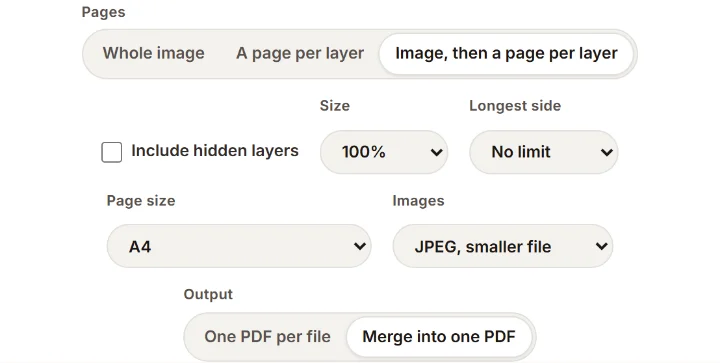
Task: Click the 'Page size' field label
Action: (x=141, y=201)
